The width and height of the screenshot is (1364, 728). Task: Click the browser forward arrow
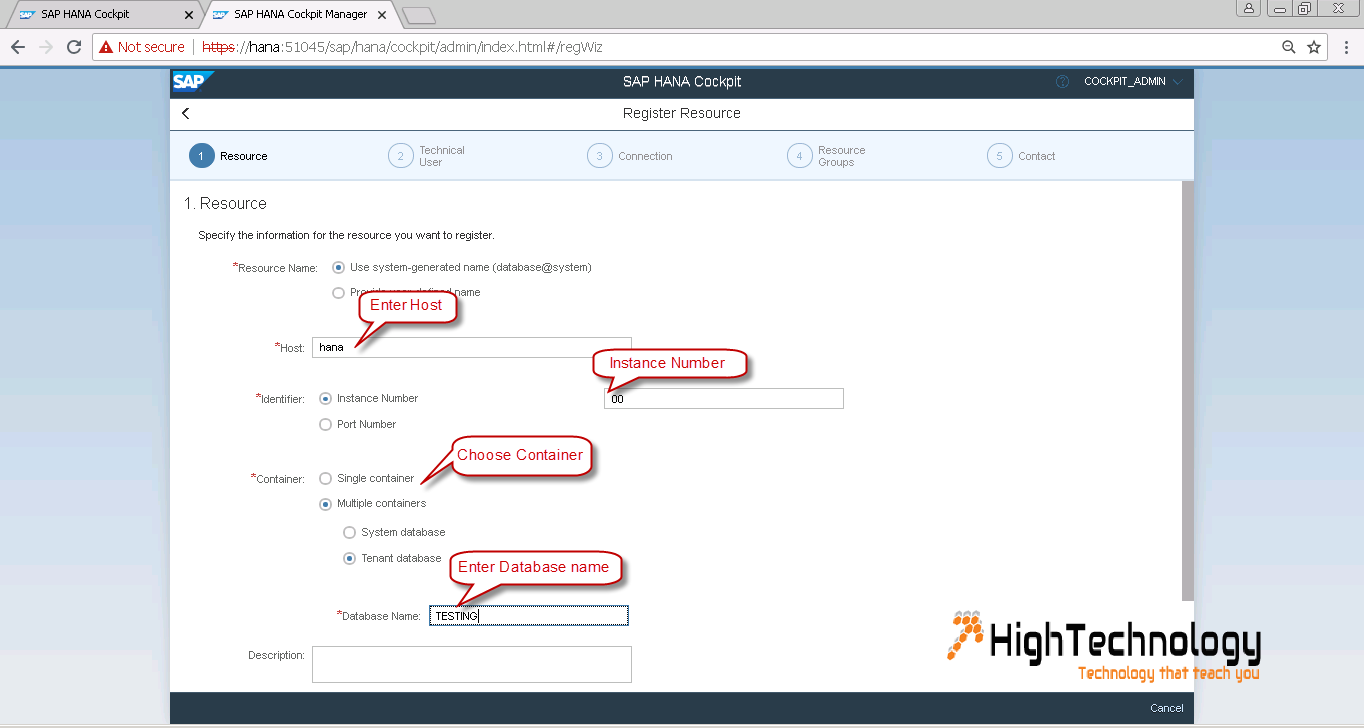click(x=45, y=47)
